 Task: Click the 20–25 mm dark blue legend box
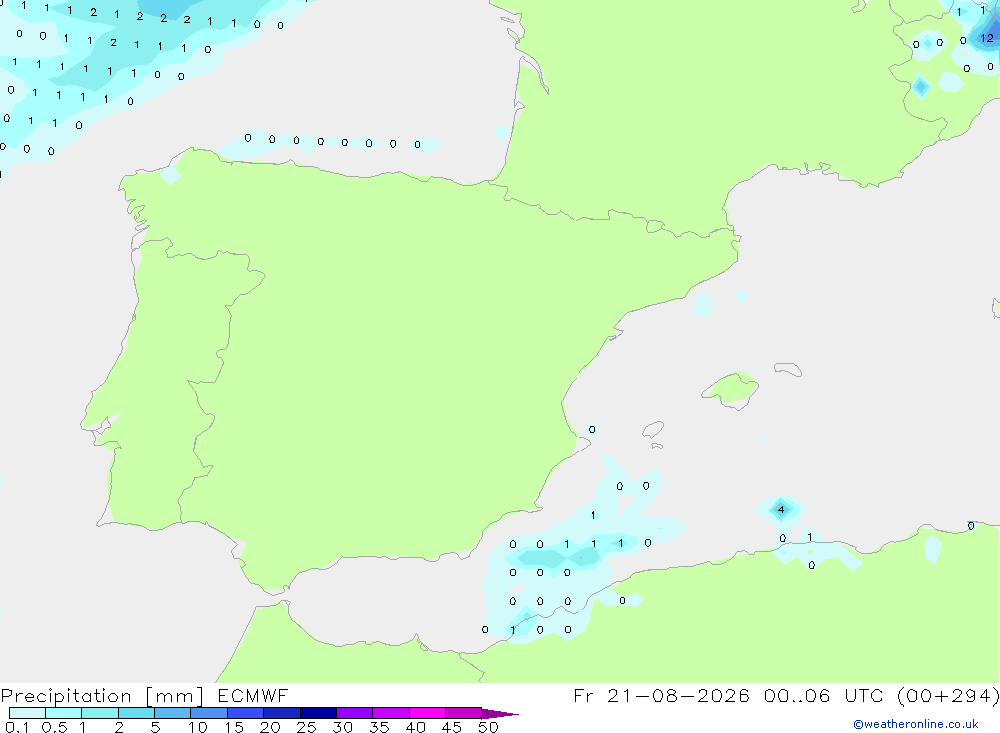click(282, 713)
